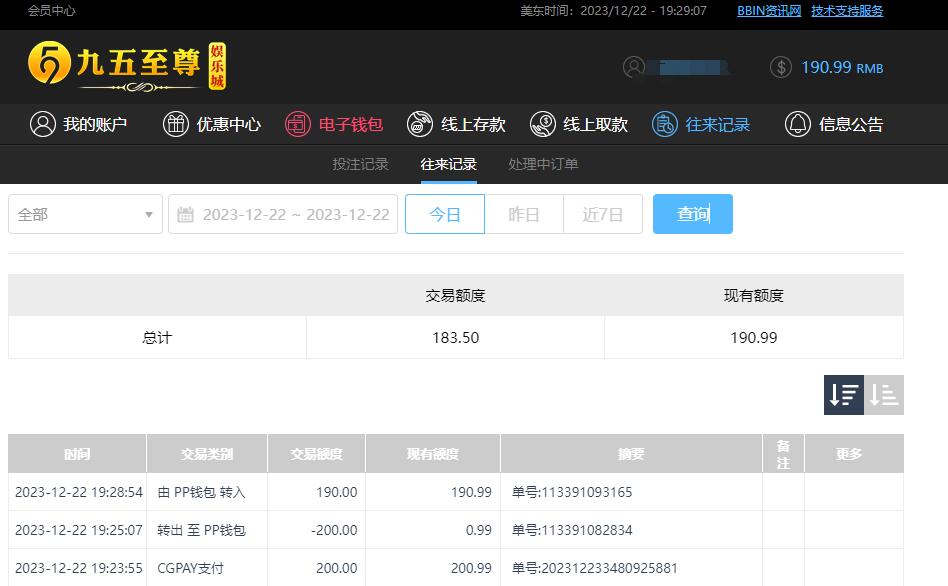Select the 今日 date filter
The height and width of the screenshot is (586, 948).
point(445,214)
